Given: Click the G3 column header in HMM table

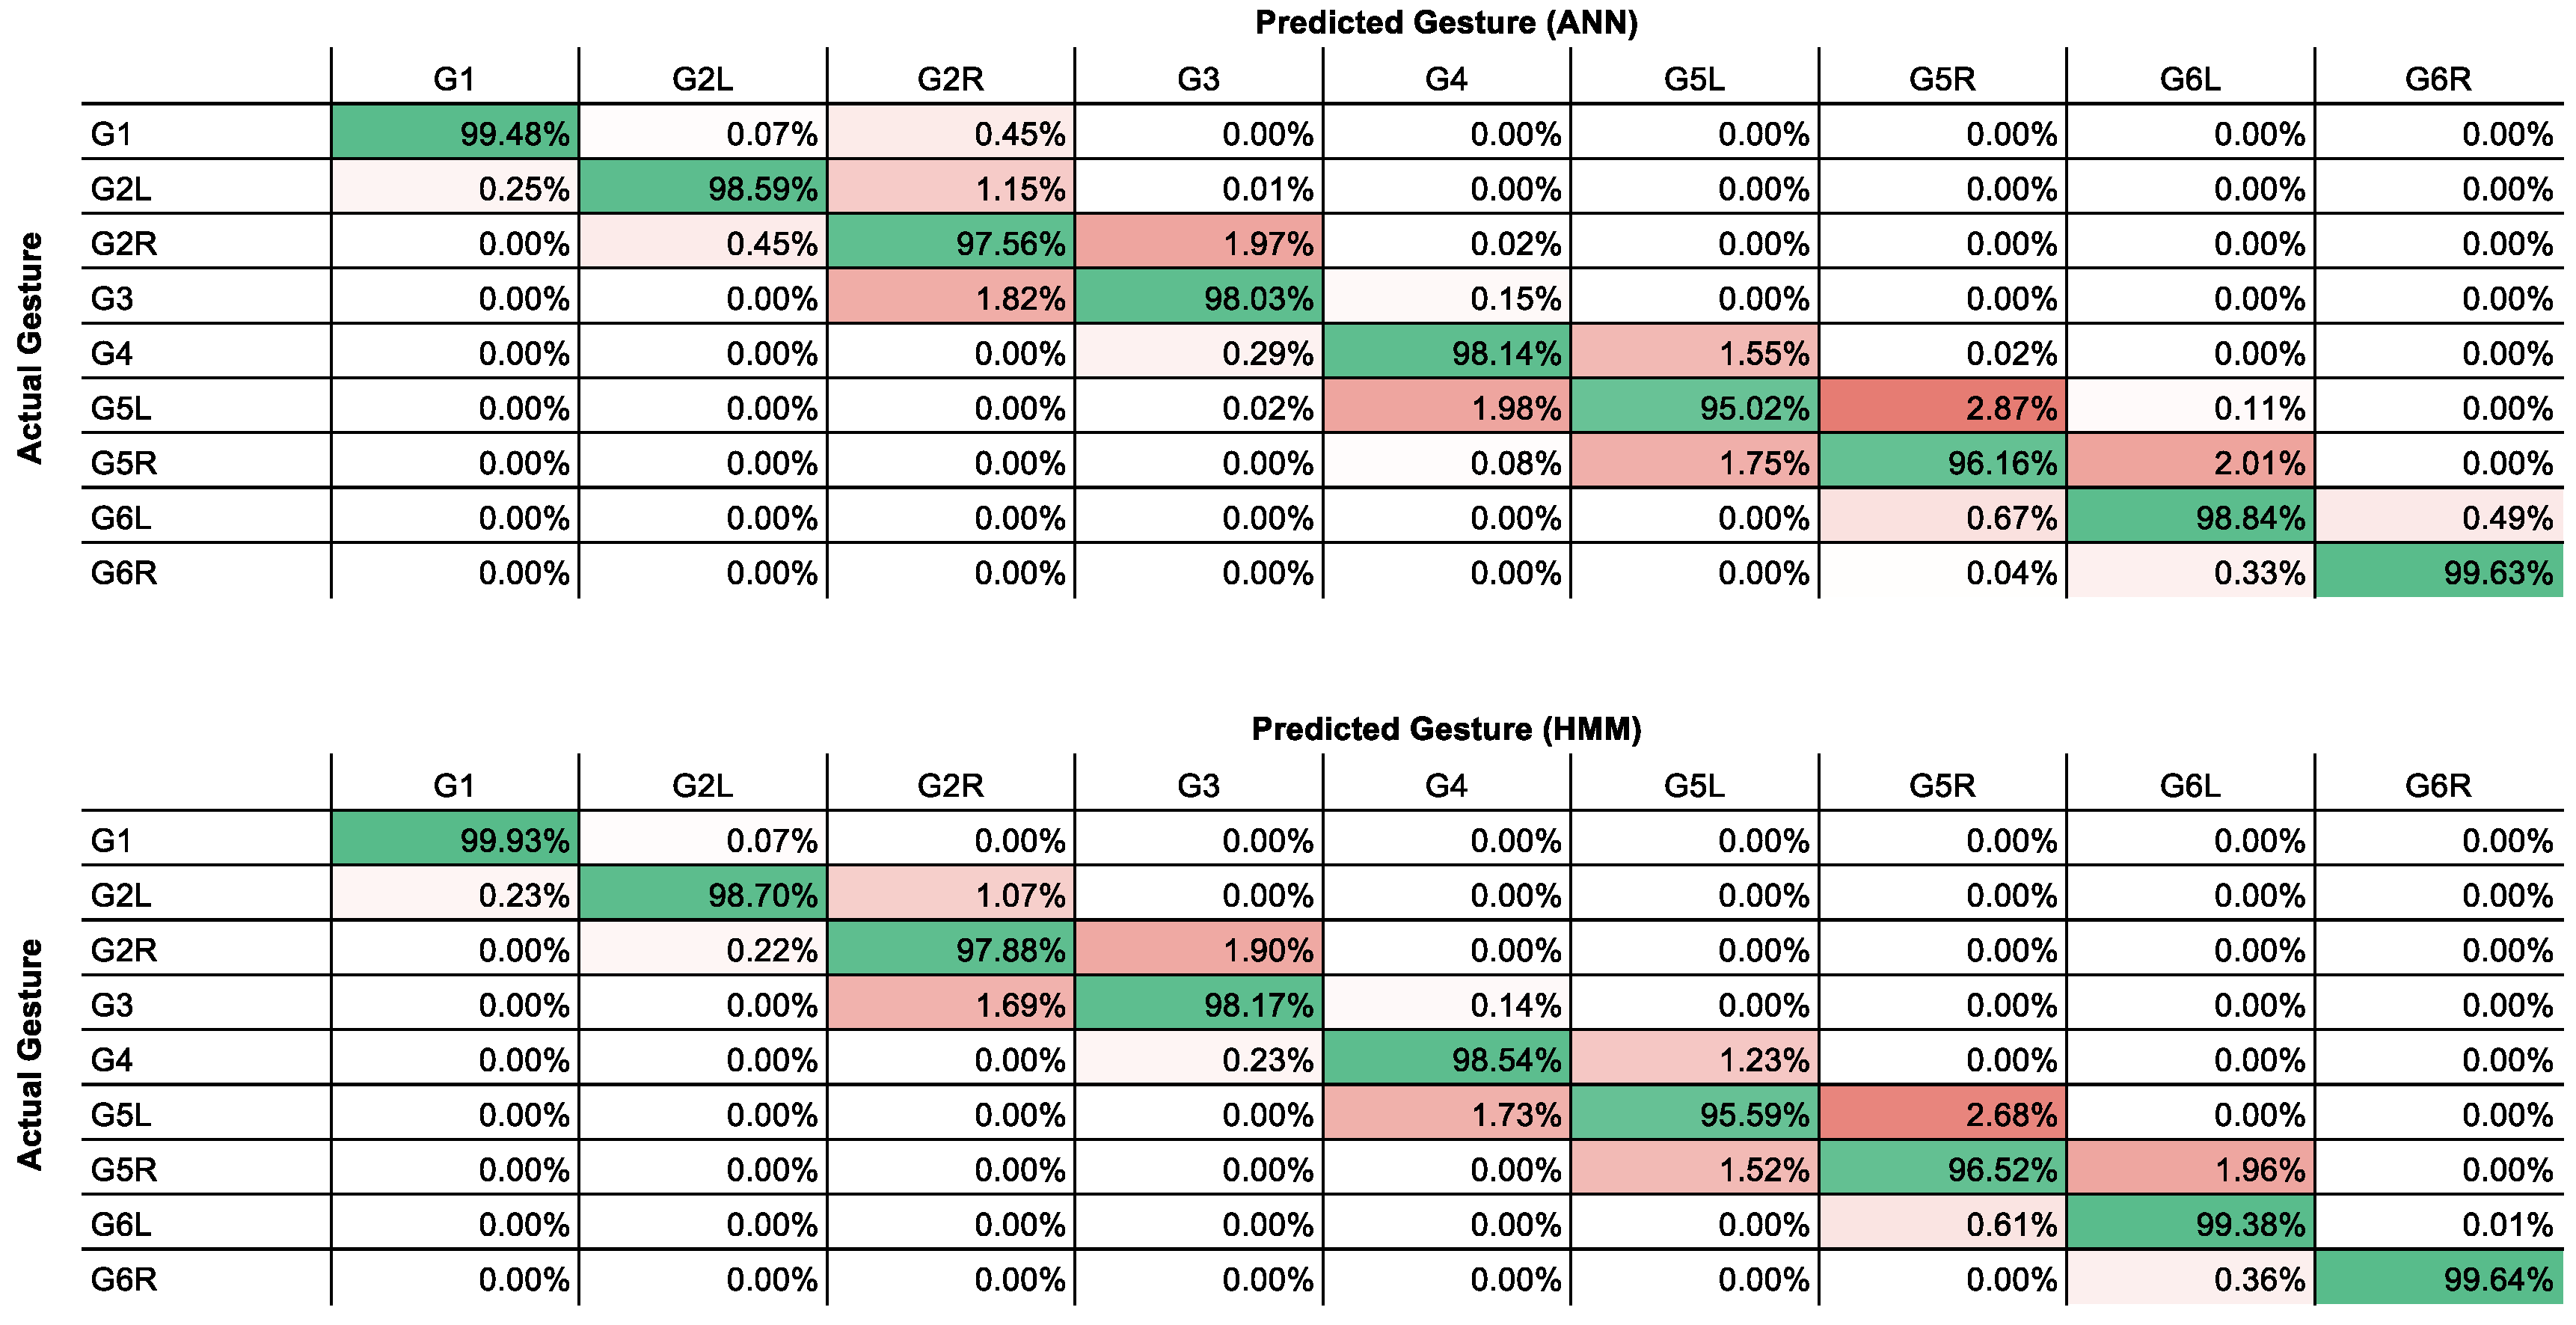Looking at the screenshot, I should (1198, 786).
